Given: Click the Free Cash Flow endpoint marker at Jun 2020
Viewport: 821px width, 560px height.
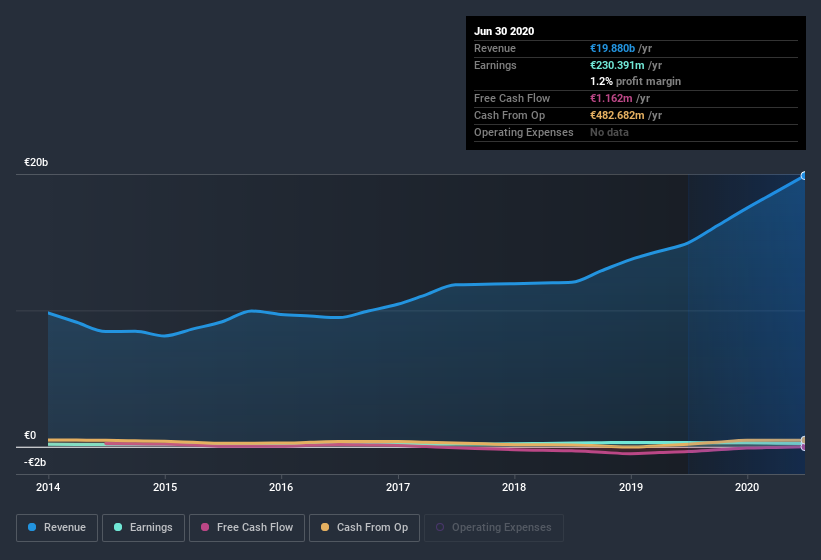Looking at the screenshot, I should point(804,447).
